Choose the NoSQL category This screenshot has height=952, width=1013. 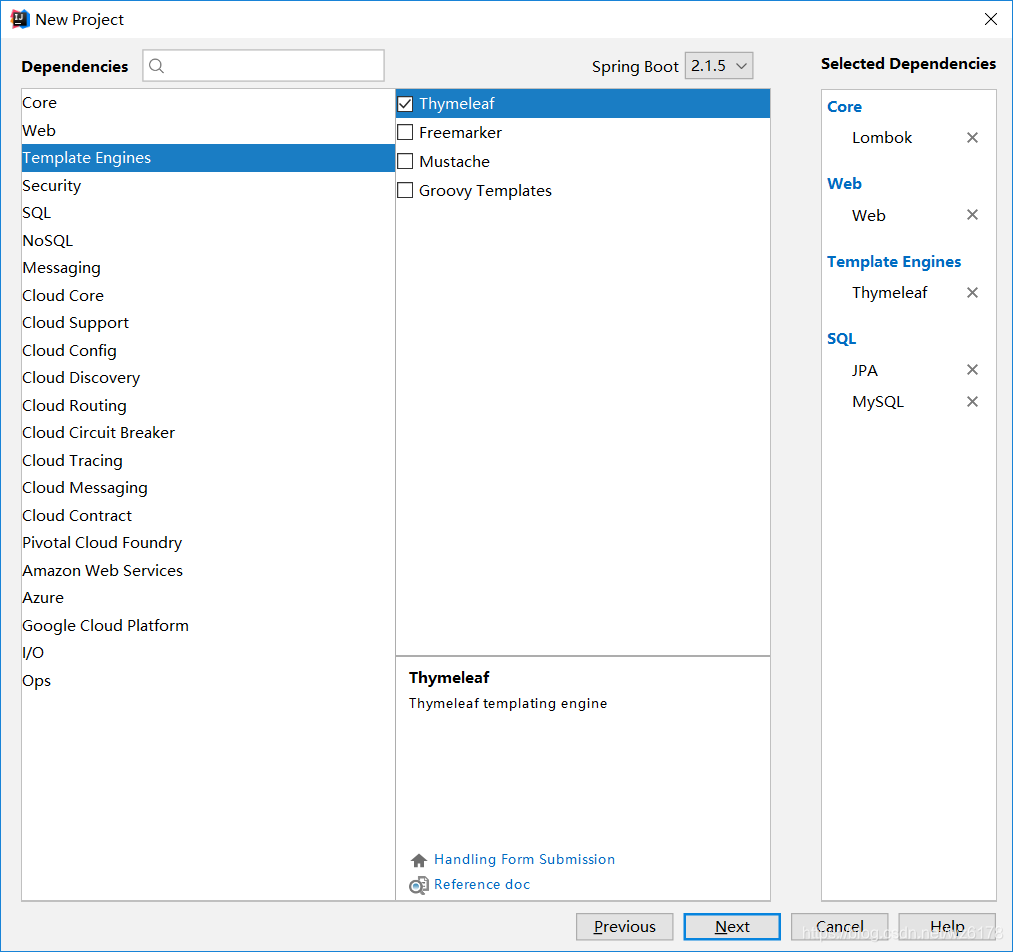pyautogui.click(x=208, y=240)
